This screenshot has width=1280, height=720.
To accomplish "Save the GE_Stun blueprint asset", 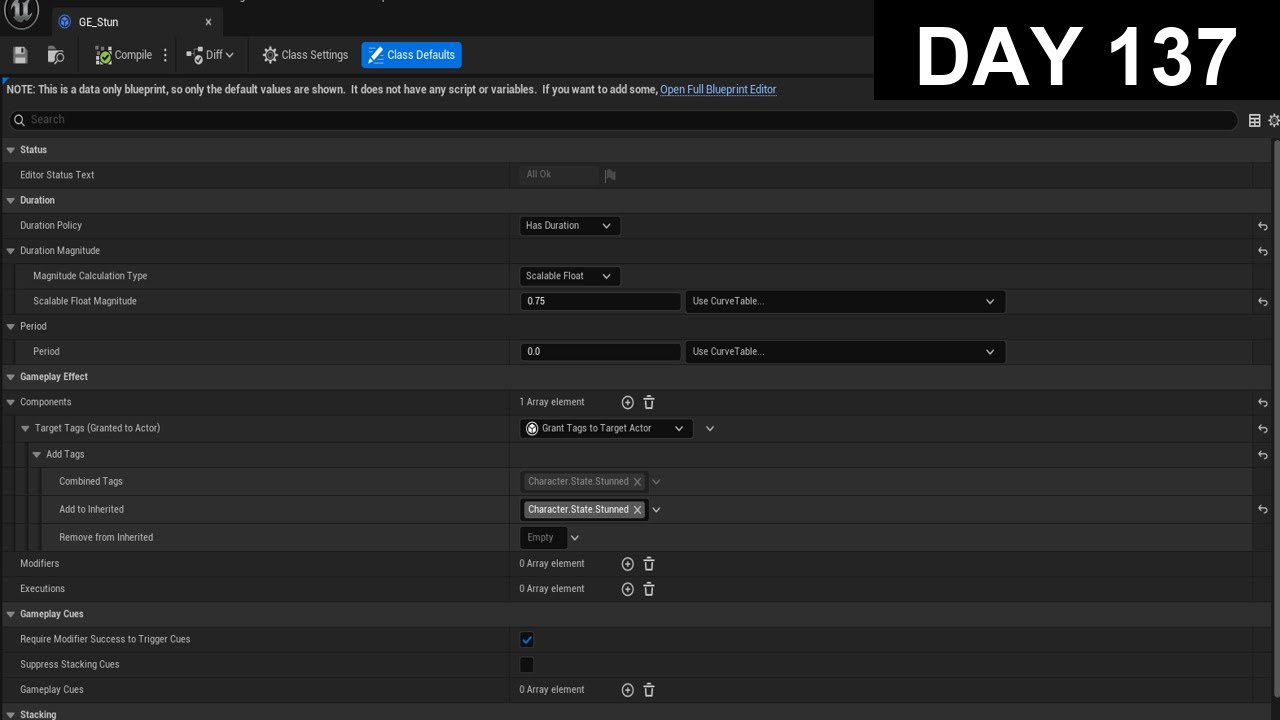I will coord(20,55).
